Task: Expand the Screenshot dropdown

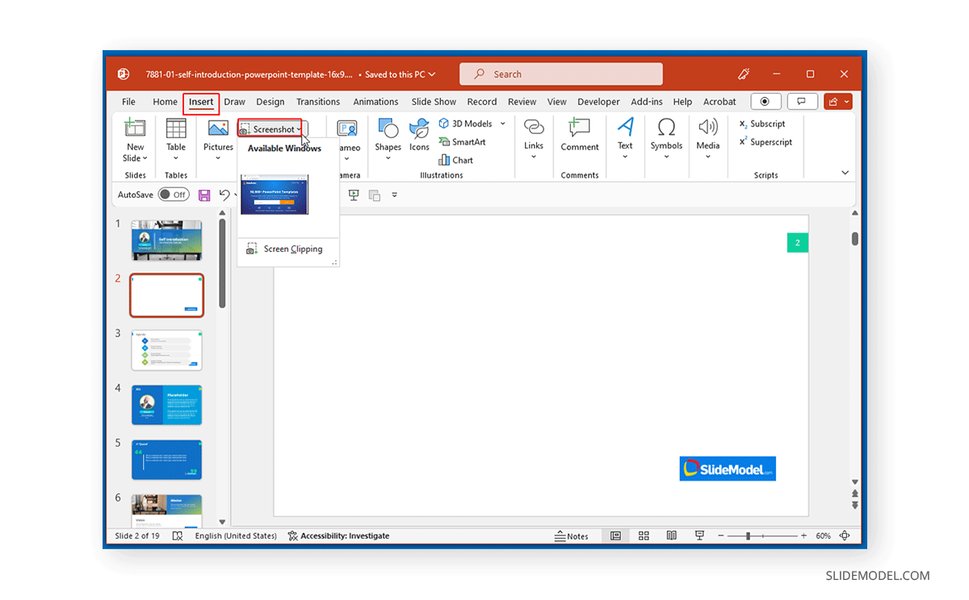Action: pos(300,129)
